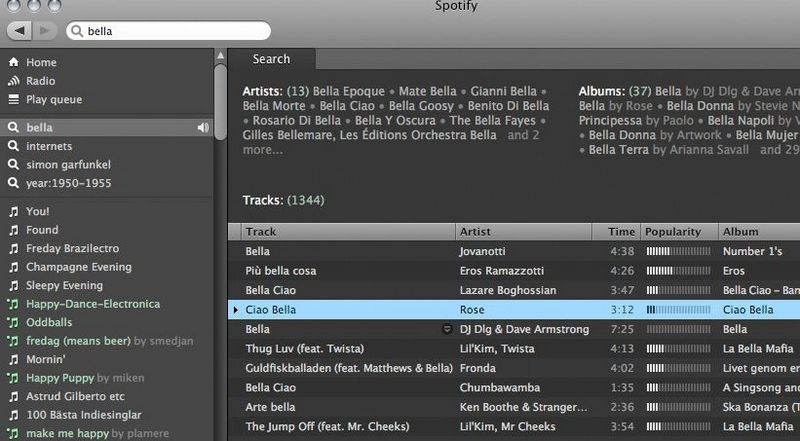Click note icon beside Sleepy Evening
Image resolution: width=800 pixels, height=441 pixels.
14,286
